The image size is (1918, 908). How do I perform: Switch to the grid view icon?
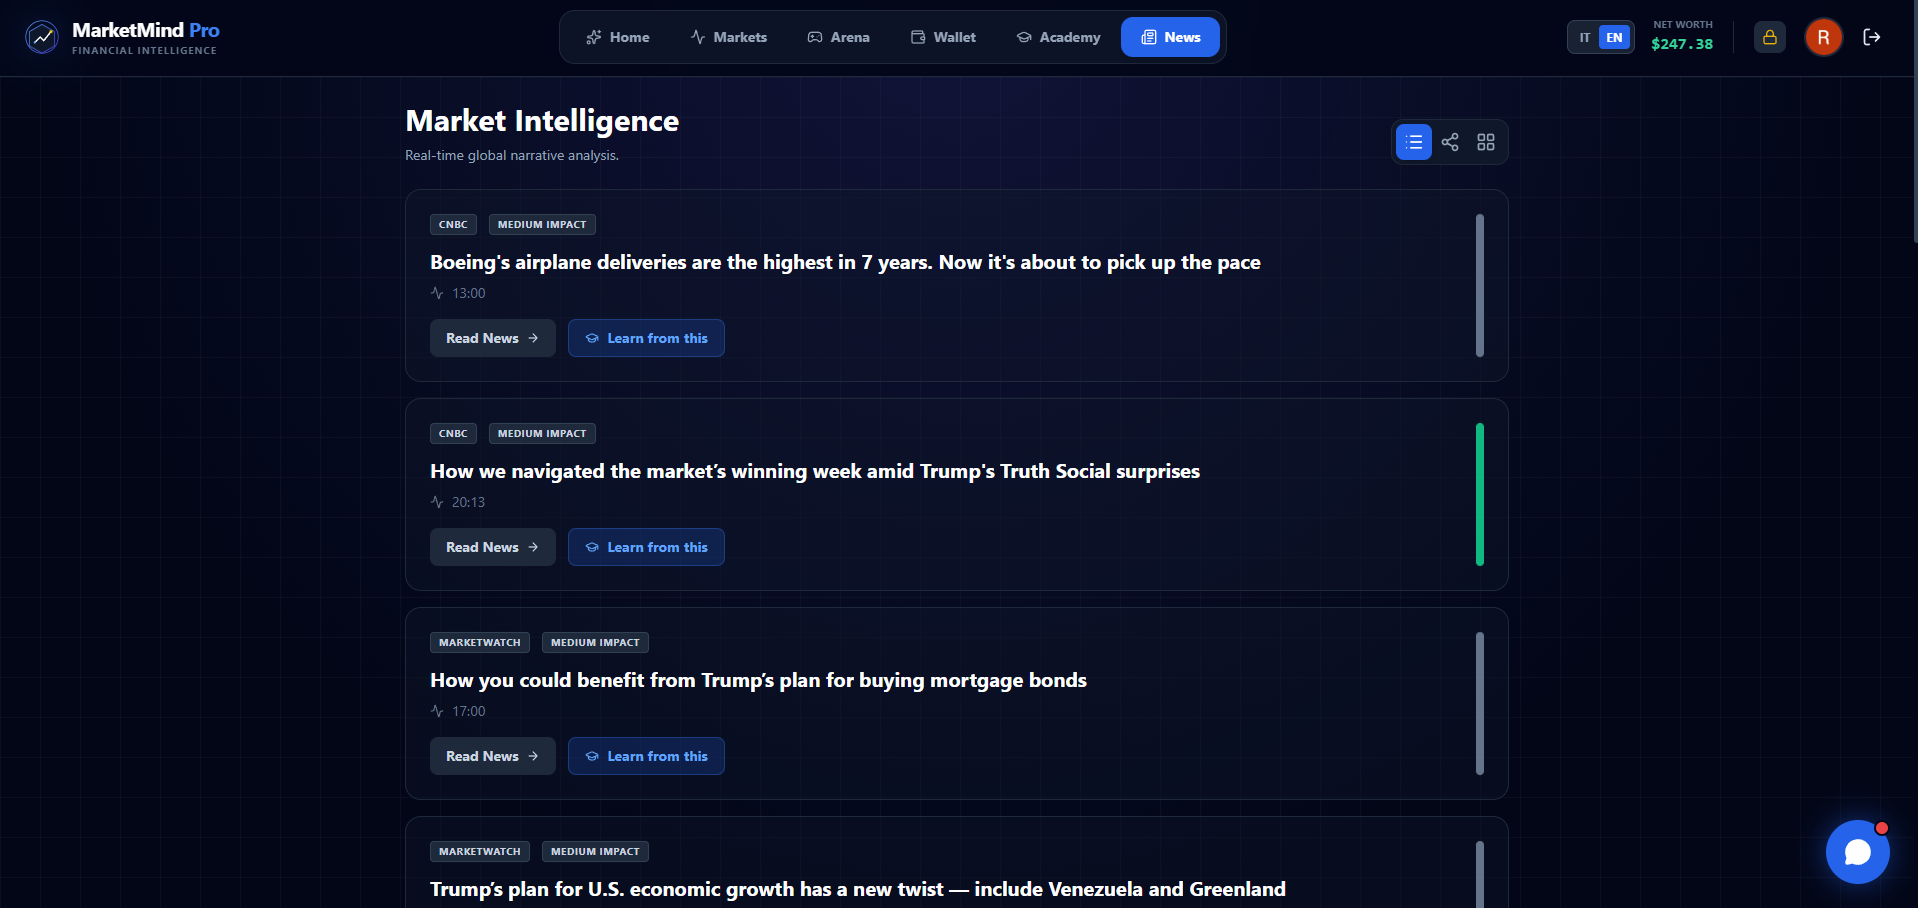(1485, 142)
